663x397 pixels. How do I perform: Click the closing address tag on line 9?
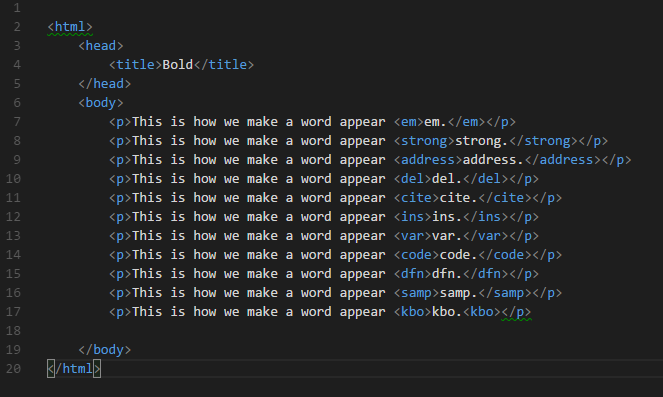click(x=563, y=160)
